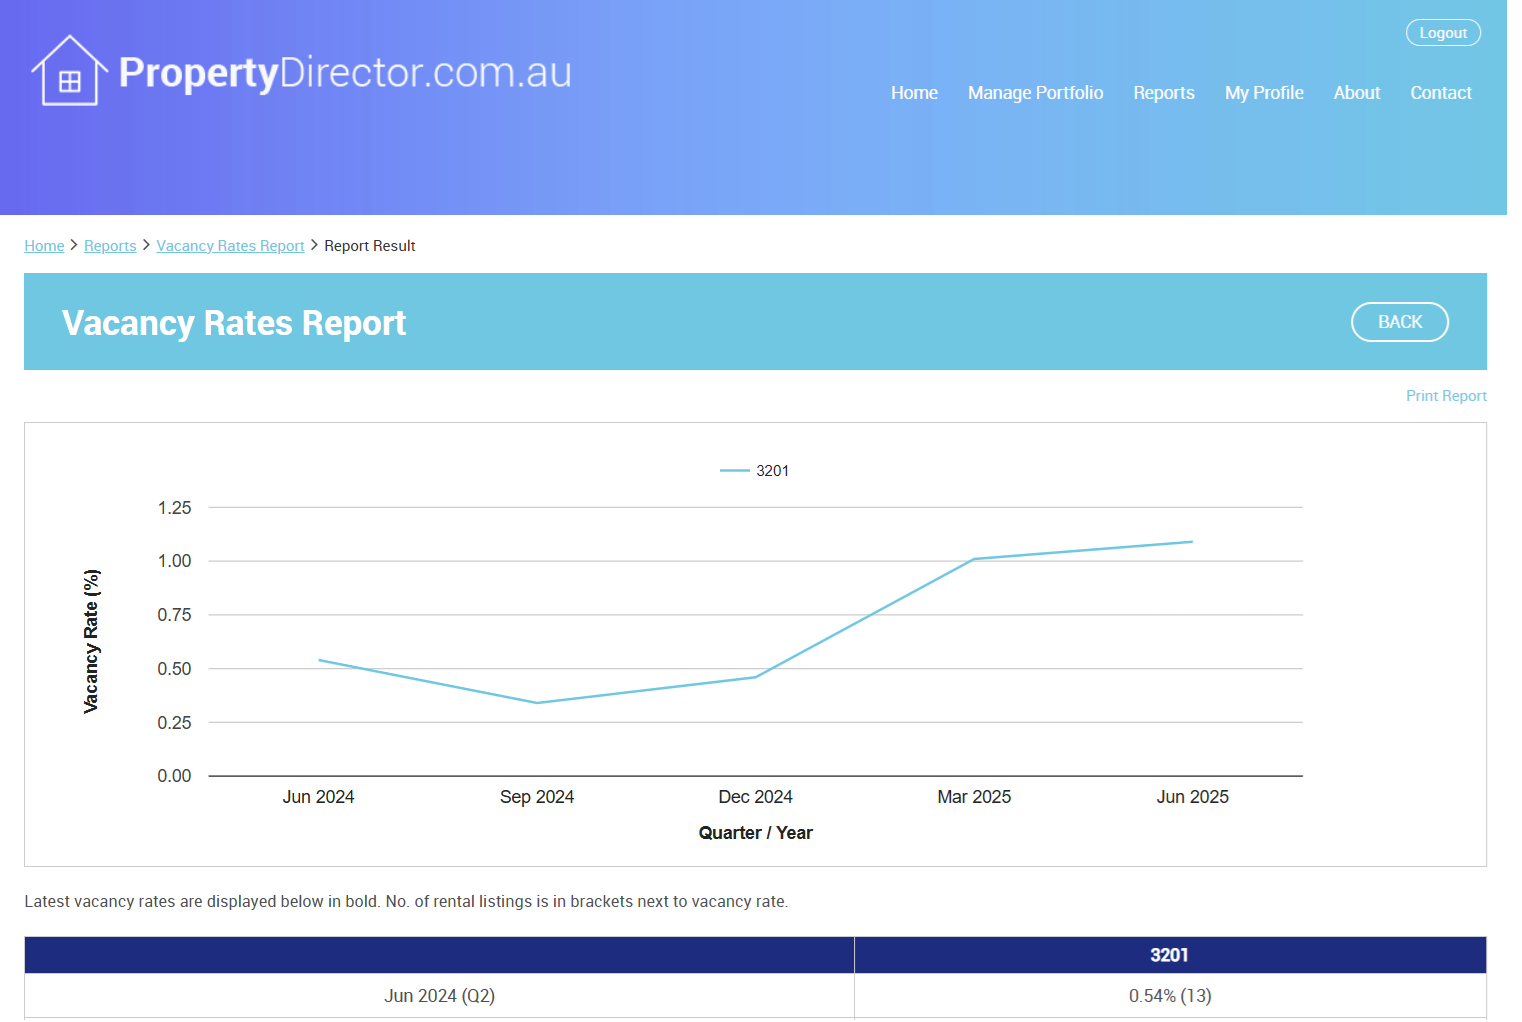Screen dimensions: 1522x1022
Task: Click the 3201 table column header
Action: pos(1169,955)
